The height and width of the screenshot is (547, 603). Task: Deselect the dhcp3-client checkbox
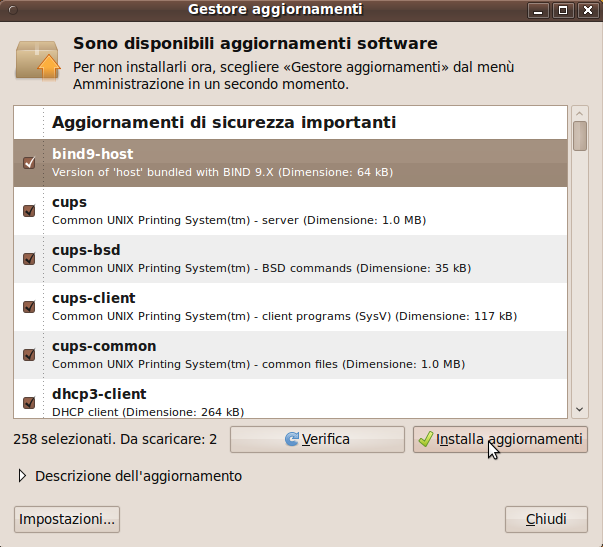pyautogui.click(x=29, y=403)
